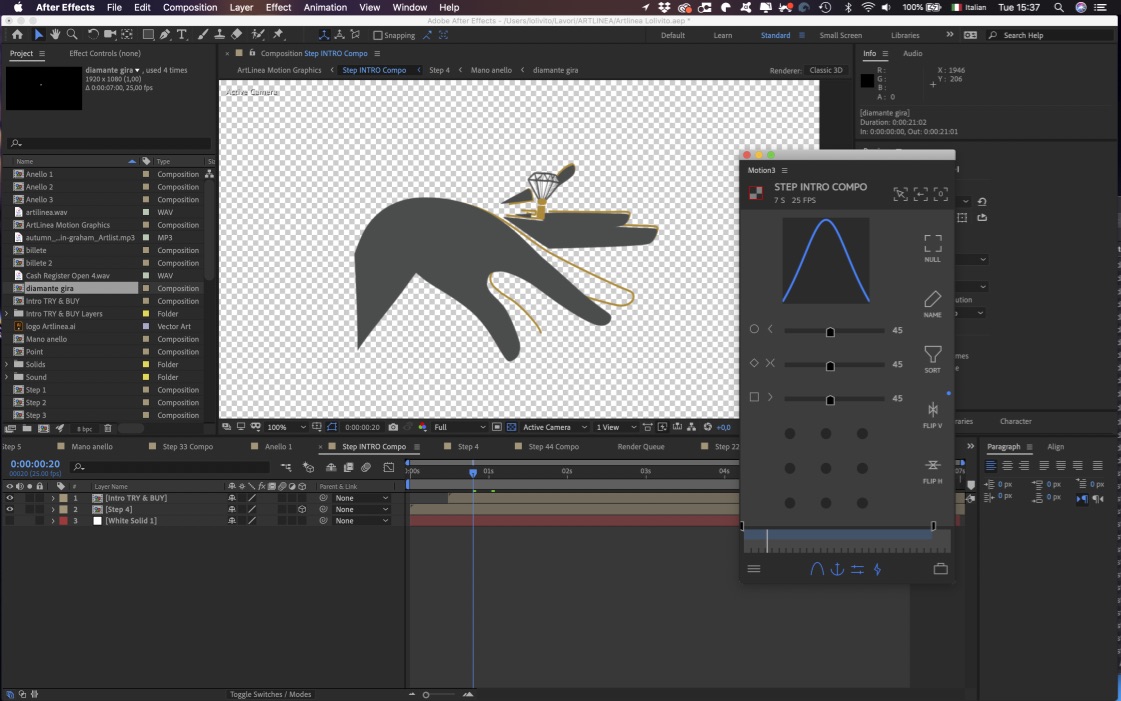Click the NULL button in Motion3 panel
The width and height of the screenshot is (1121, 701).
point(932,248)
